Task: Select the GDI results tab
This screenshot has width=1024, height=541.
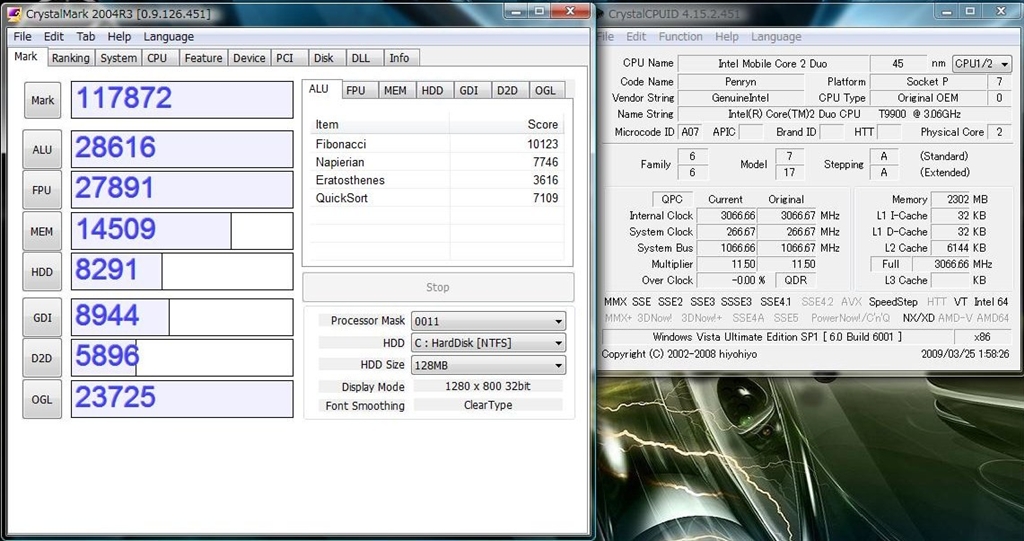Action: click(x=468, y=91)
